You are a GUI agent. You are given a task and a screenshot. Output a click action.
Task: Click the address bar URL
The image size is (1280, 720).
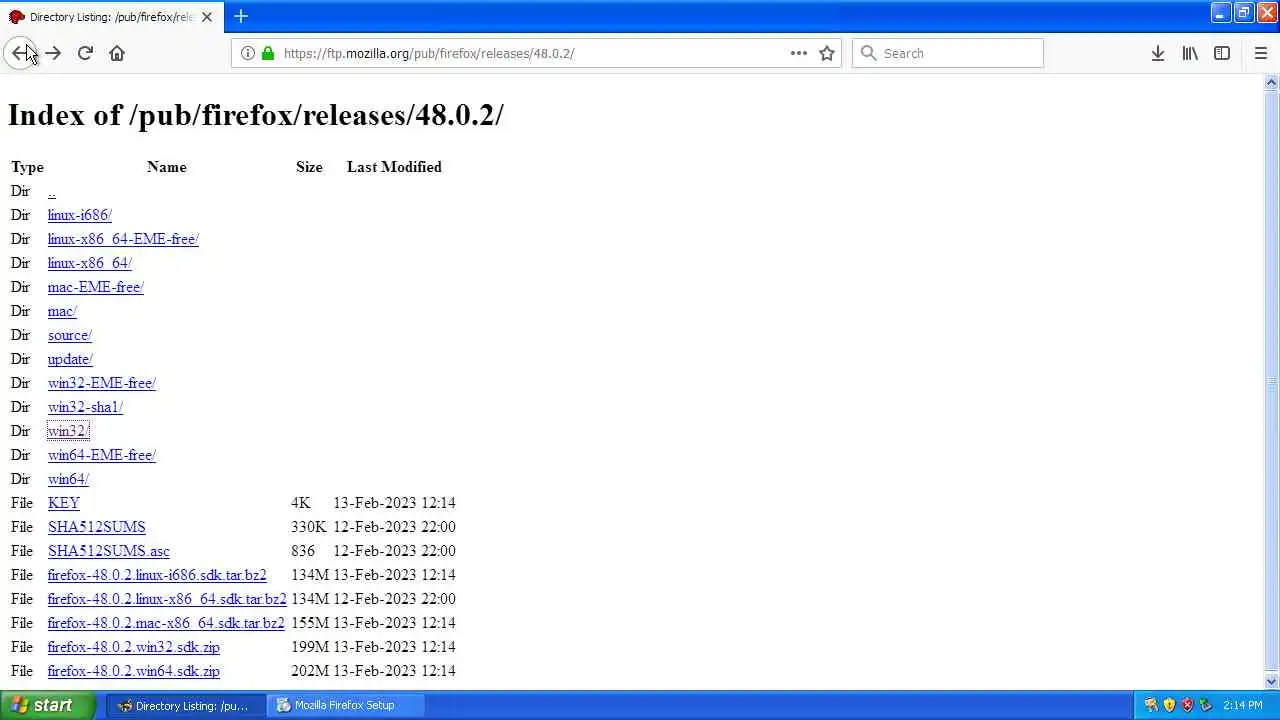429,53
